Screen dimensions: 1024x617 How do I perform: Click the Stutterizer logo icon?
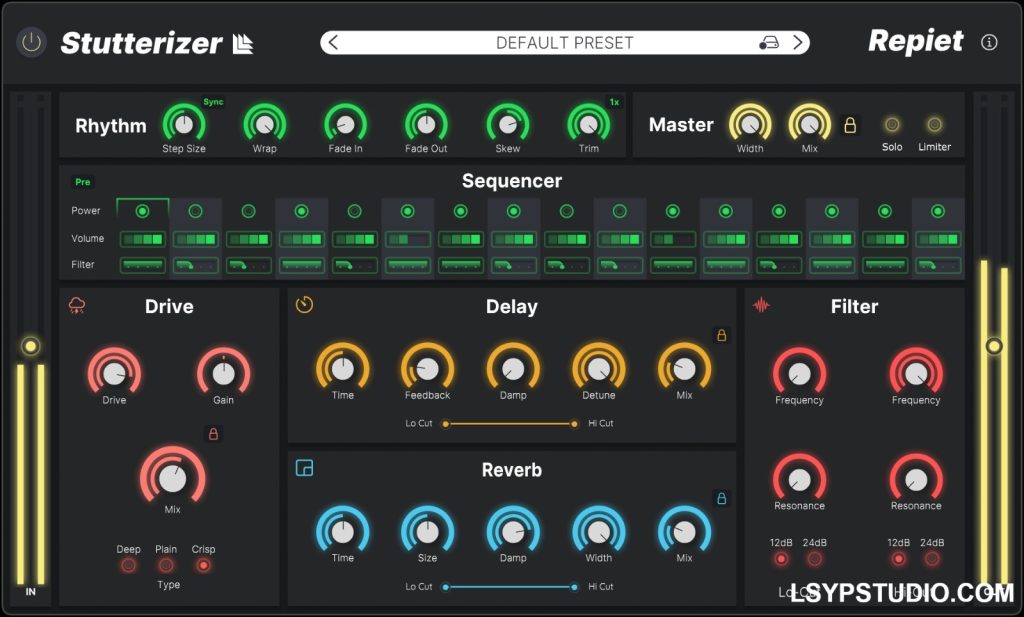point(242,44)
